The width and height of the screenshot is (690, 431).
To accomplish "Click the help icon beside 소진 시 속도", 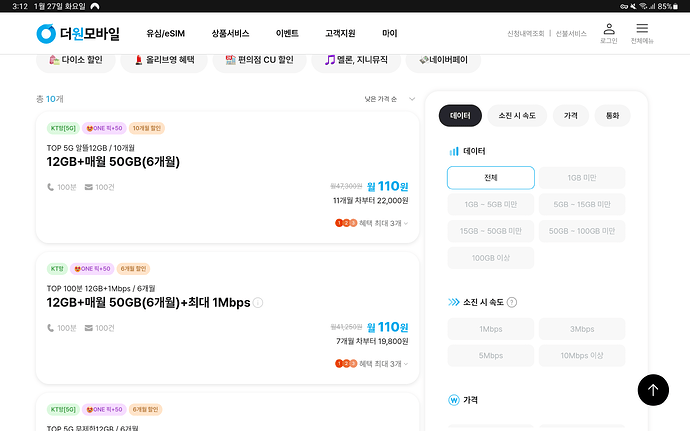I will (512, 302).
